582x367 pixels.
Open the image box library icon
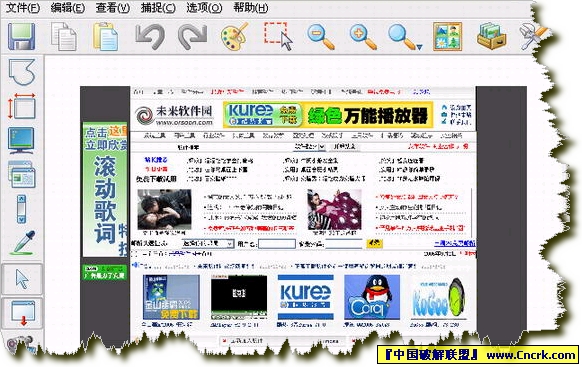coord(491,36)
